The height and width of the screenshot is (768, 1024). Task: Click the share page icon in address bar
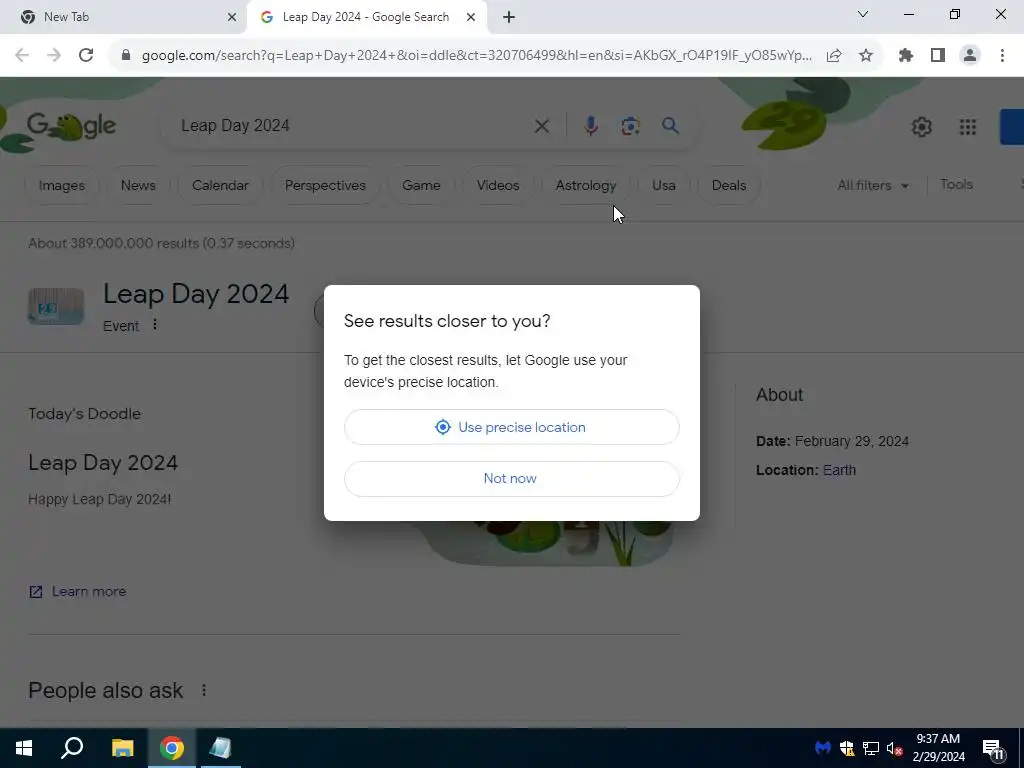(x=834, y=56)
